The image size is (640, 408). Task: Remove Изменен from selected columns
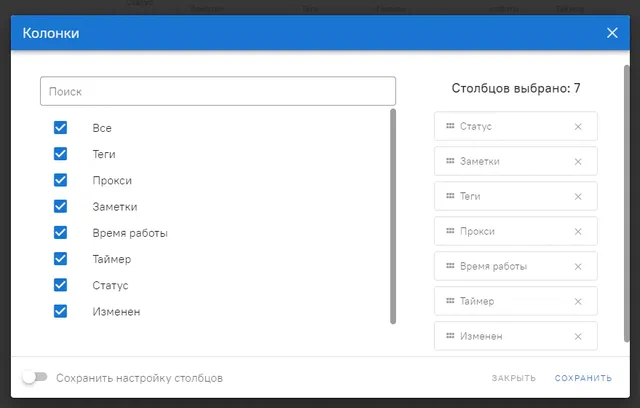[x=578, y=337]
